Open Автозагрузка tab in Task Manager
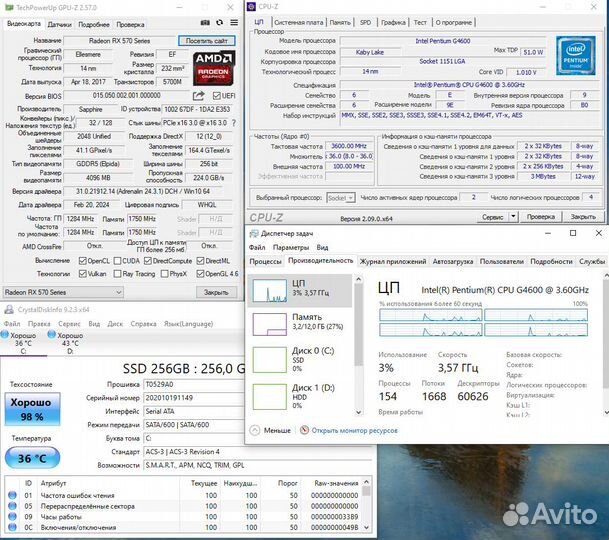The width and height of the screenshot is (609, 540). point(453,261)
